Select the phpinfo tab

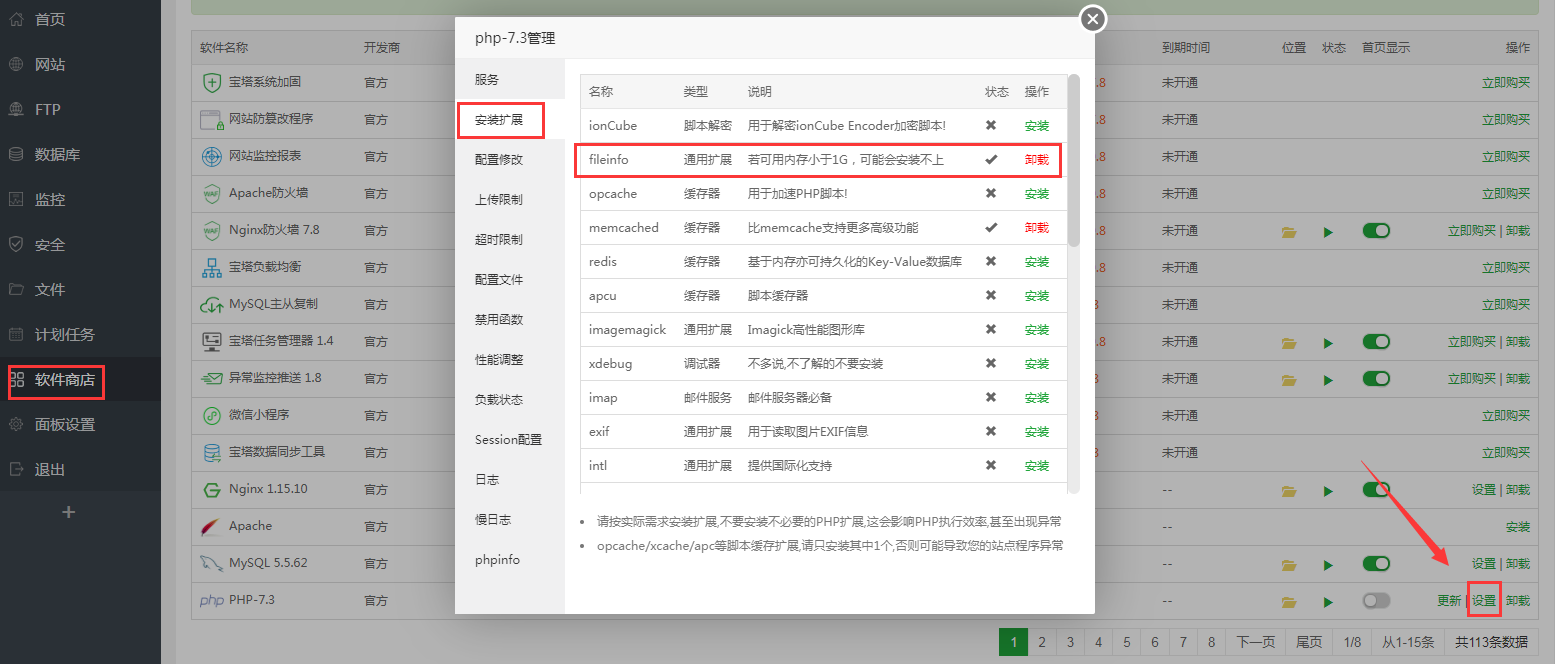click(497, 560)
